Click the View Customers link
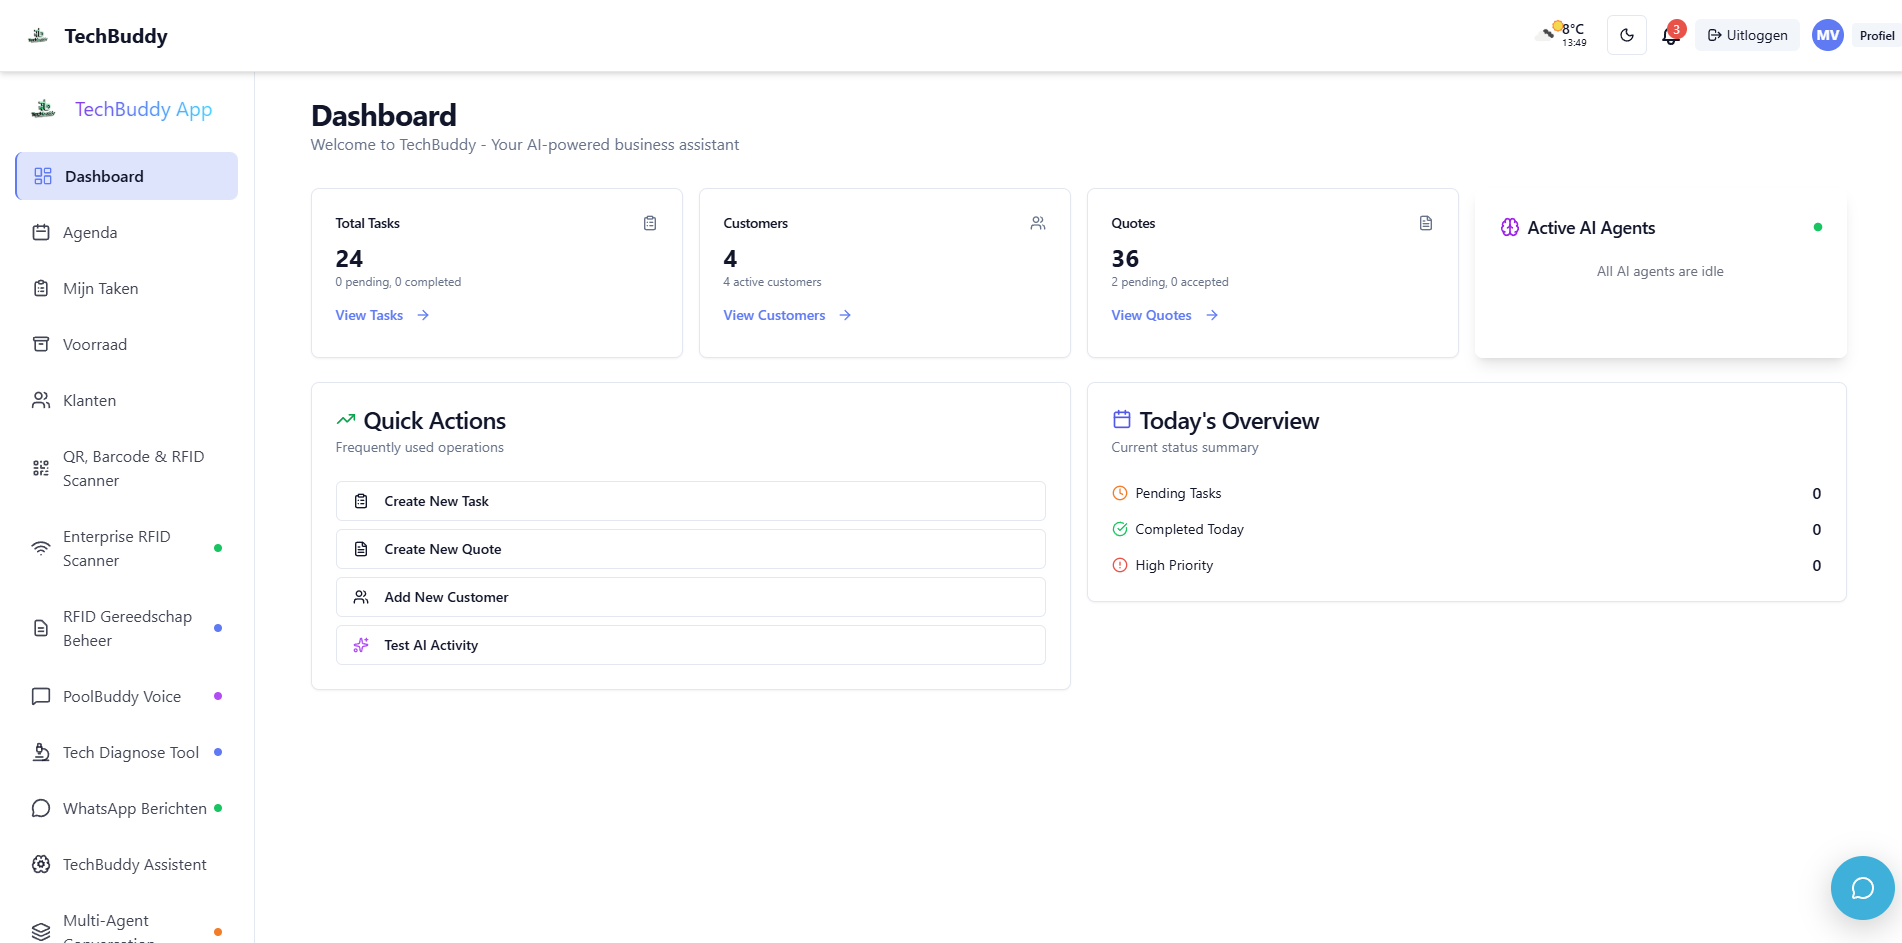Viewport: 1902px width, 943px height. tap(787, 315)
